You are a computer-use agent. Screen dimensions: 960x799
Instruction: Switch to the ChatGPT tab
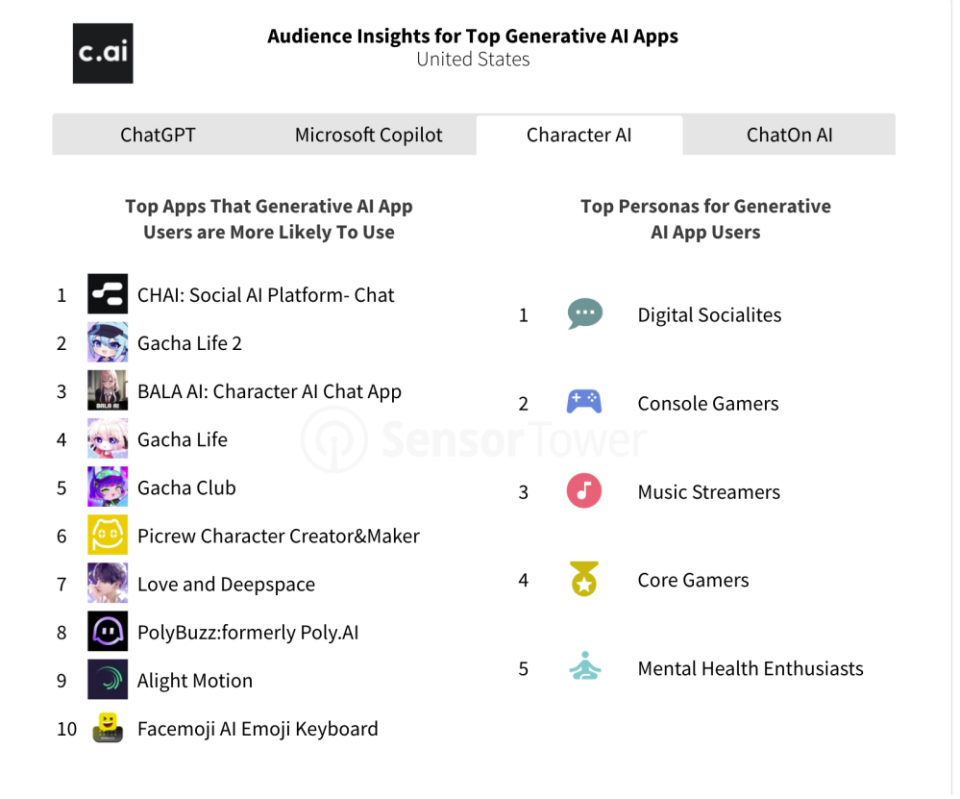158,135
